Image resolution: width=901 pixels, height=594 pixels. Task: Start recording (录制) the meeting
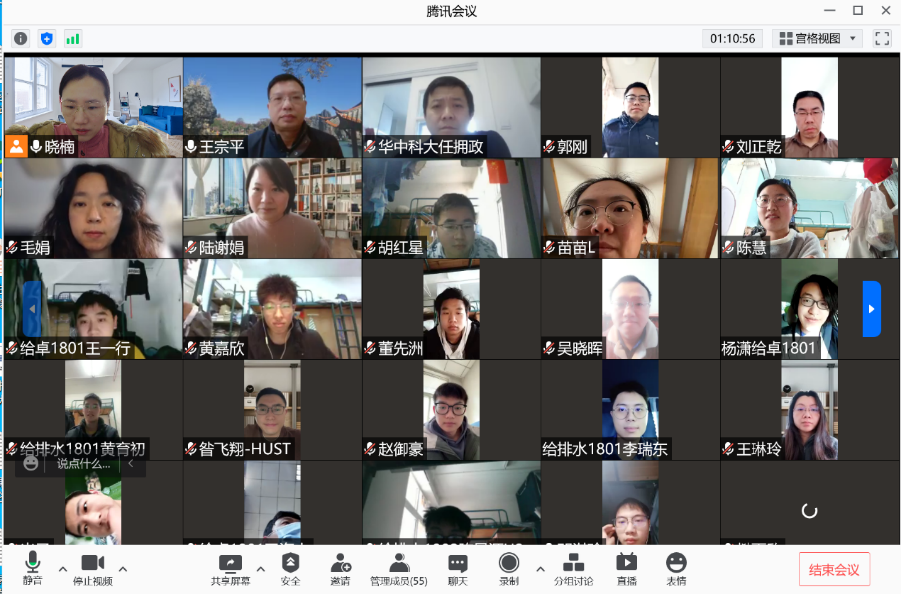509,569
